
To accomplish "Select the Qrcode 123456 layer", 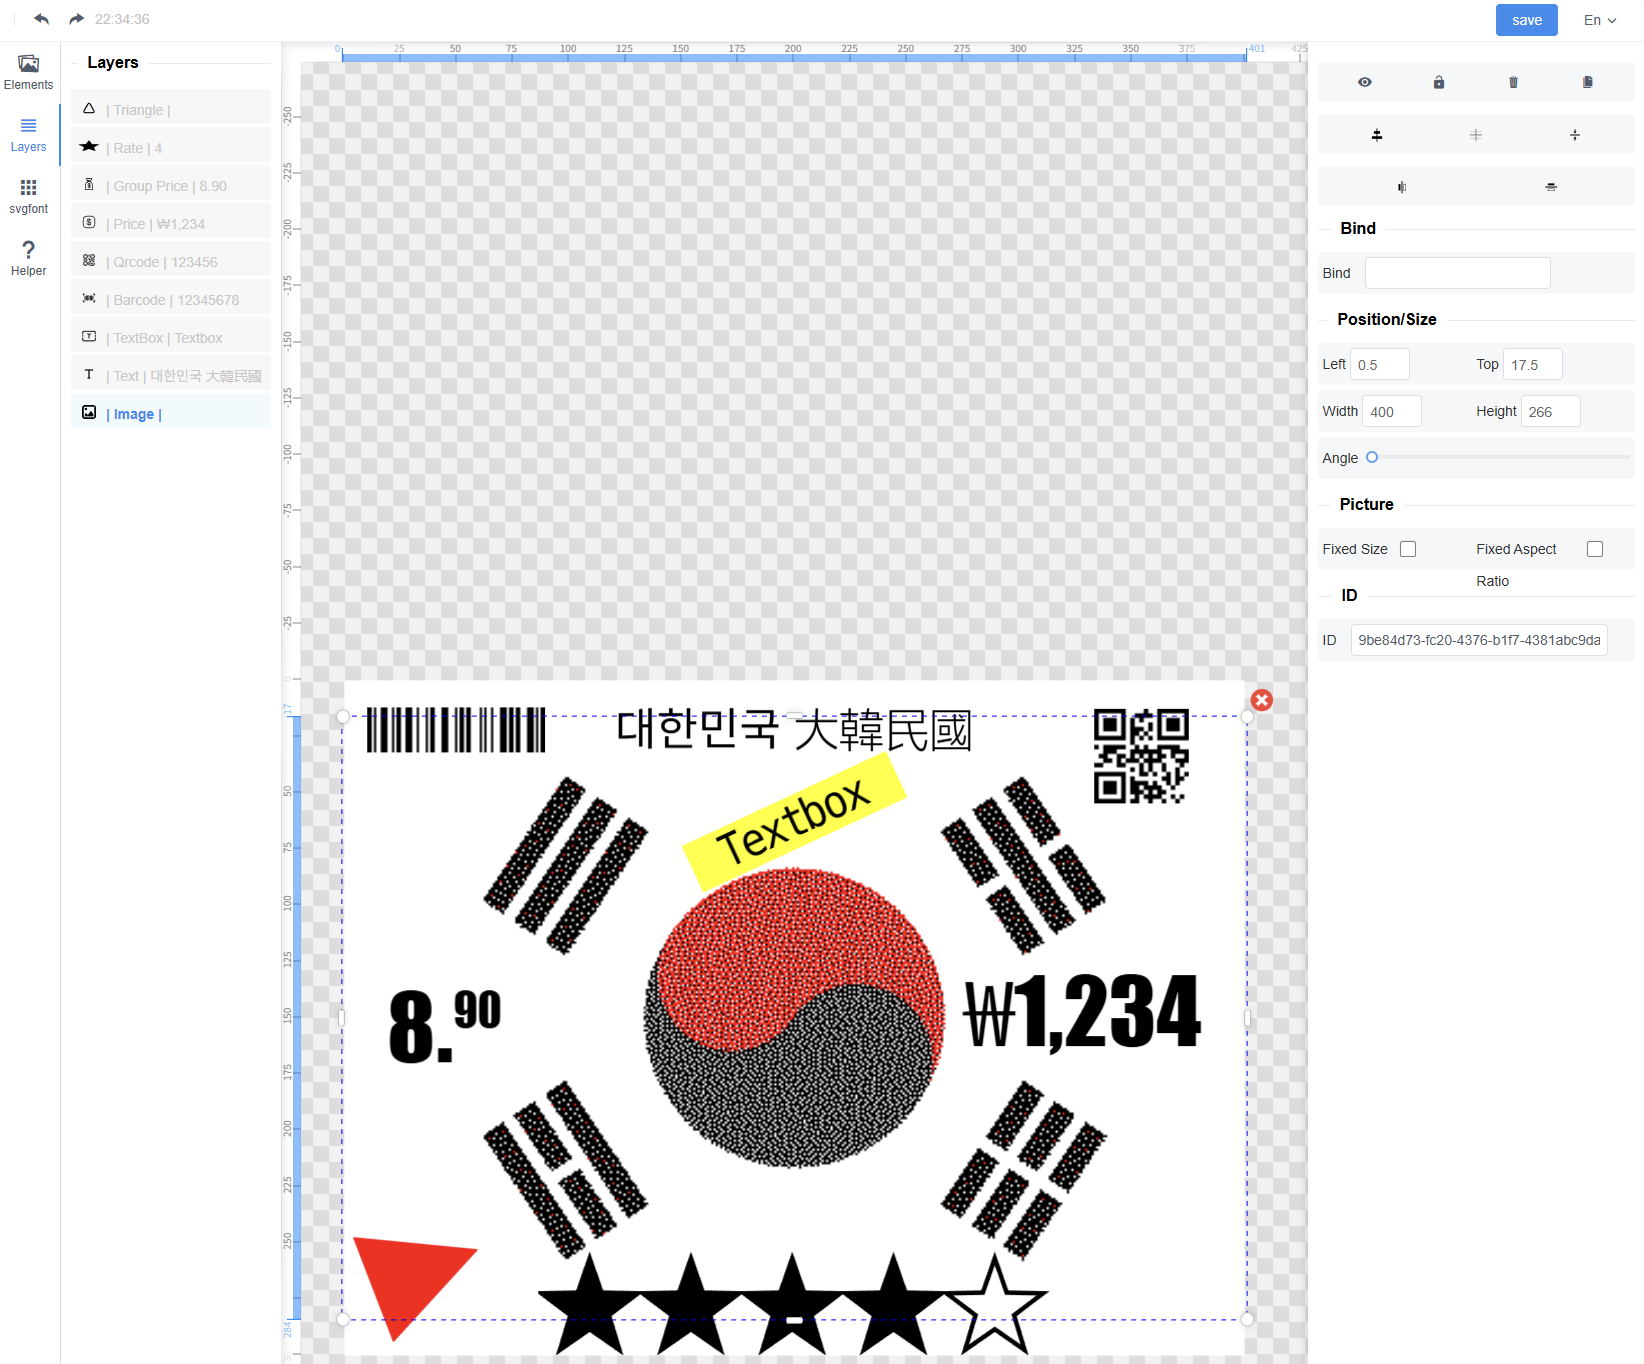I will [171, 261].
